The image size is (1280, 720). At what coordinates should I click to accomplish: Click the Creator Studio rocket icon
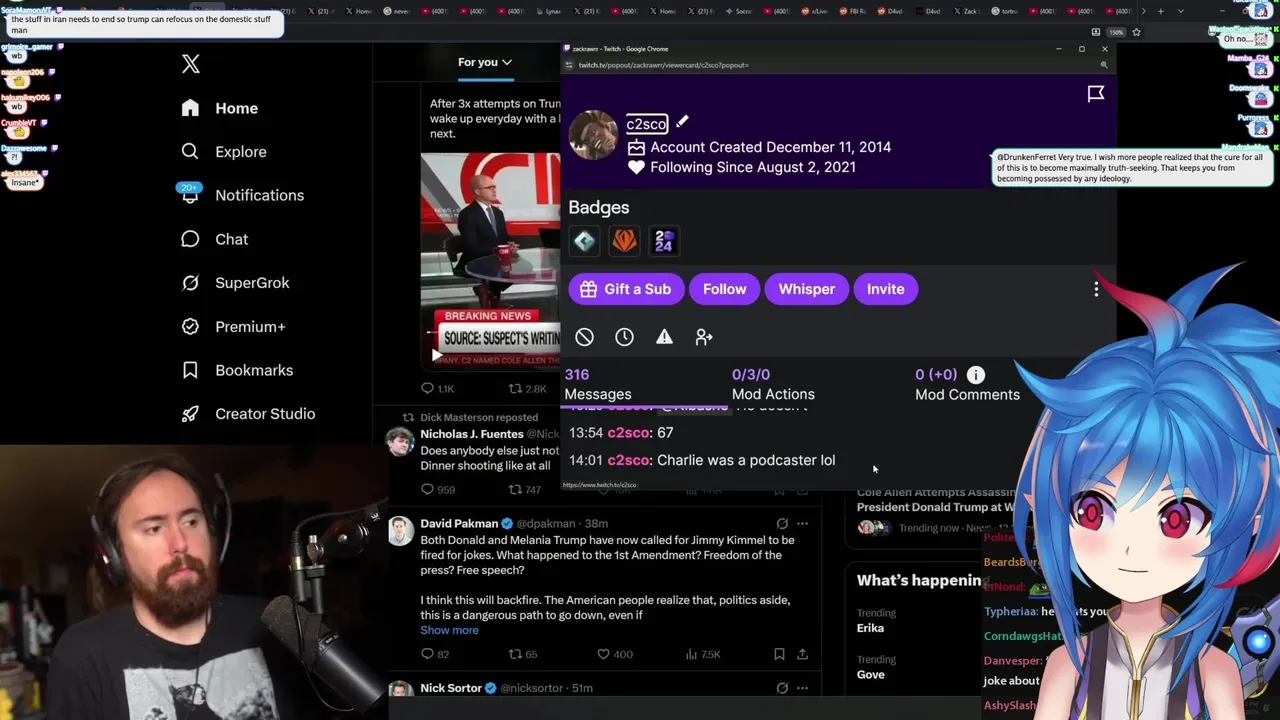190,414
